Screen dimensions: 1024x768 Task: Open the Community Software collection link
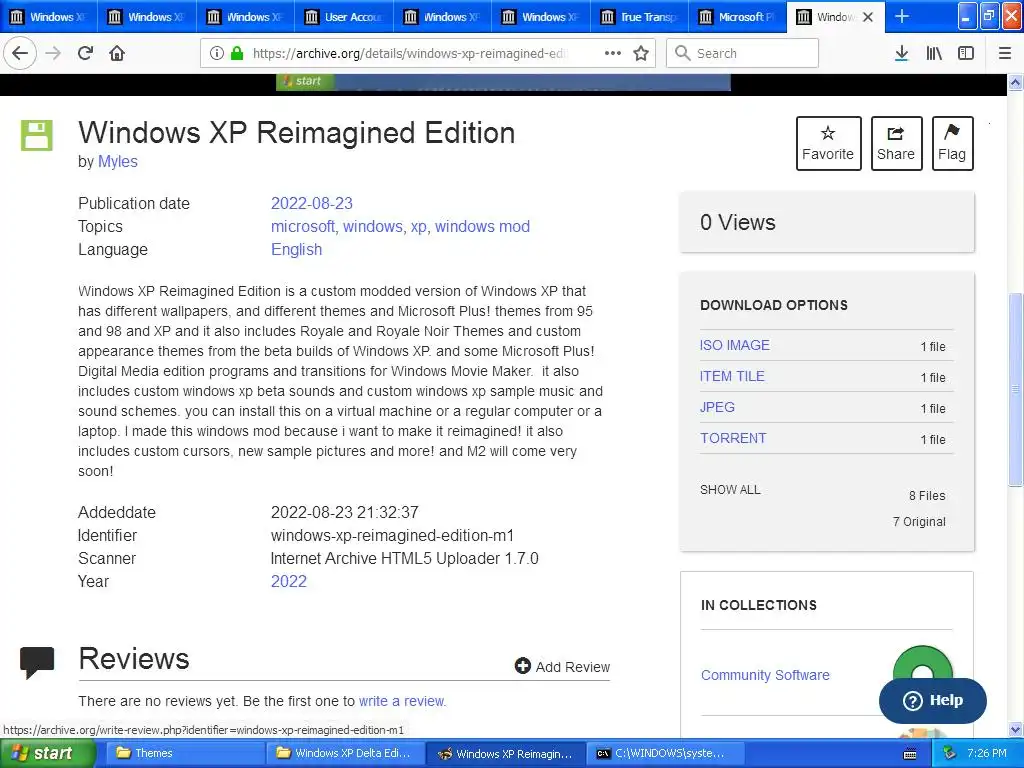[x=765, y=675]
